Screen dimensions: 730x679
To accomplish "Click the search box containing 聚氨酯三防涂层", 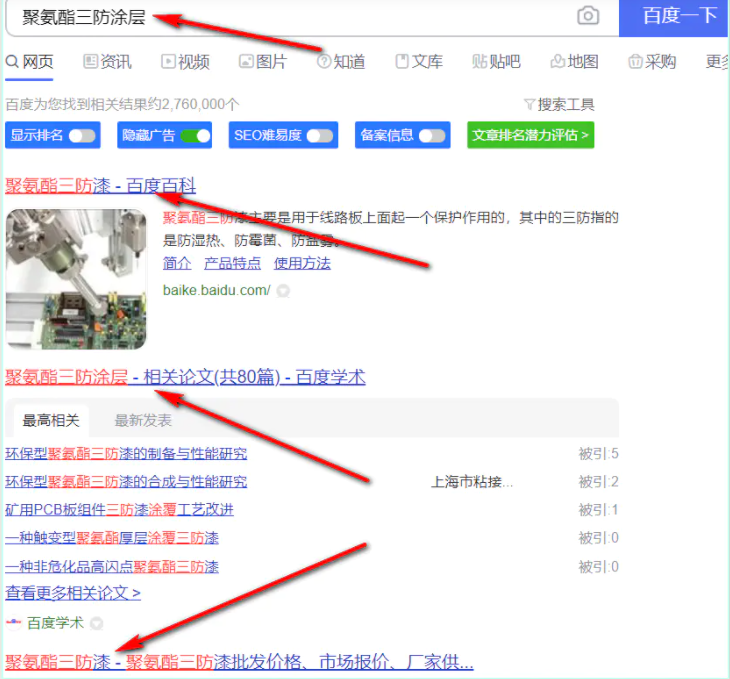I will coord(312,18).
